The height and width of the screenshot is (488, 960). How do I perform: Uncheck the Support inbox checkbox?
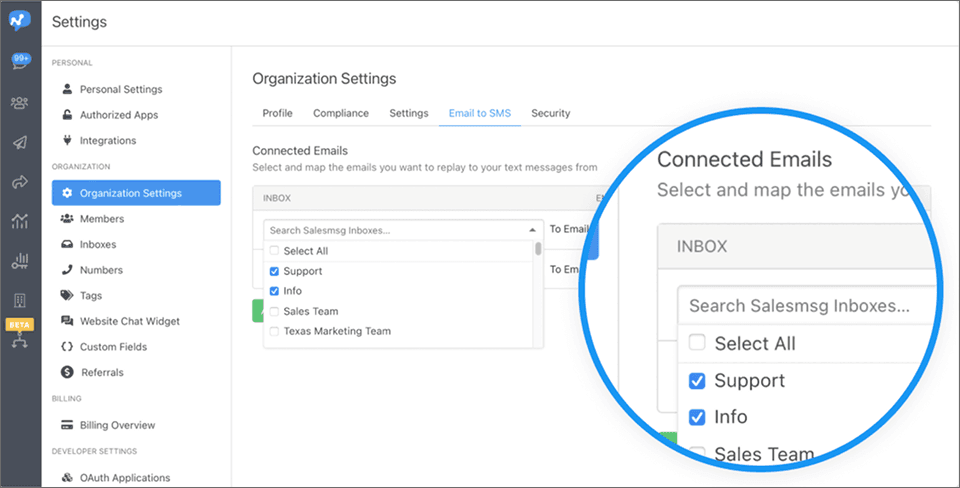pos(274,271)
